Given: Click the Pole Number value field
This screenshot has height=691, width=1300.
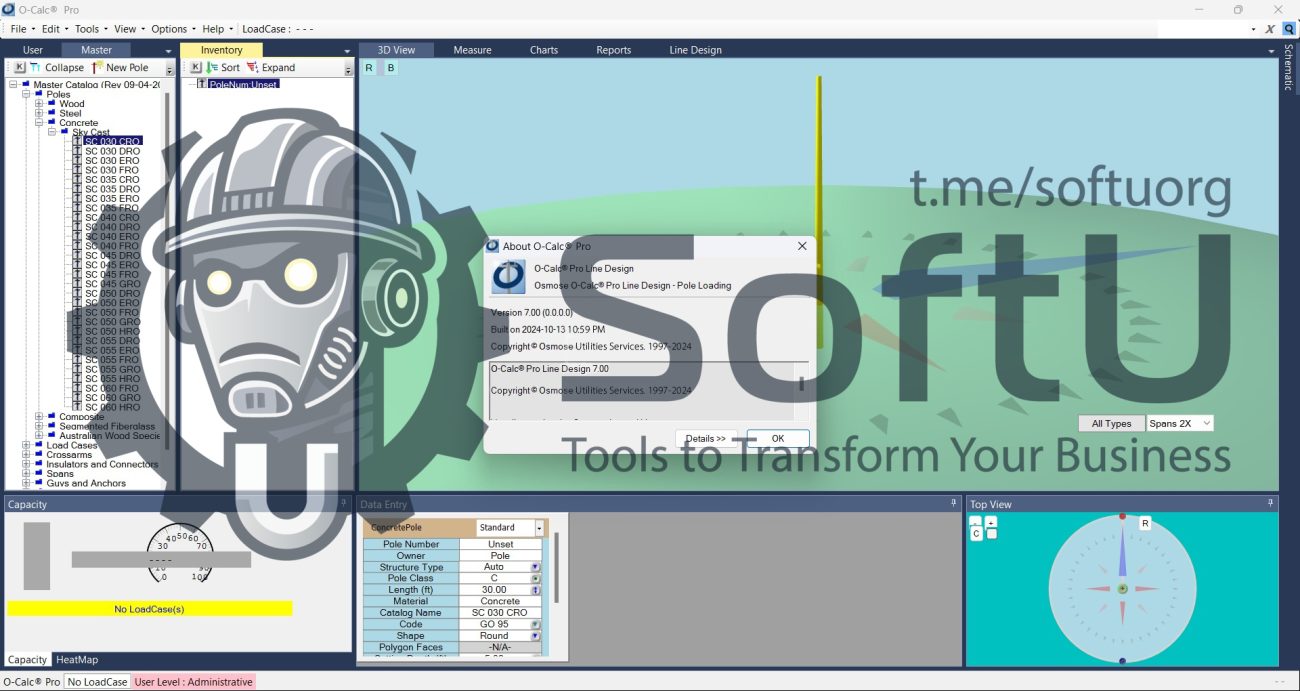Looking at the screenshot, I should click(501, 544).
